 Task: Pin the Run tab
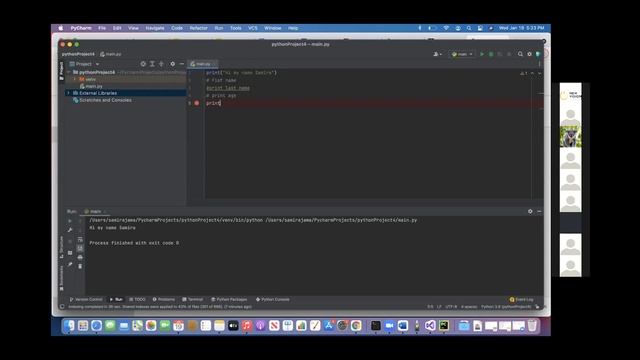tap(70, 264)
